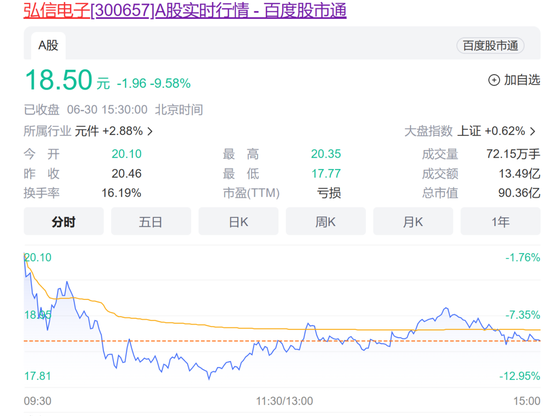Click the 最高 value 20.35
This screenshot has width=550, height=416.
click(x=326, y=154)
